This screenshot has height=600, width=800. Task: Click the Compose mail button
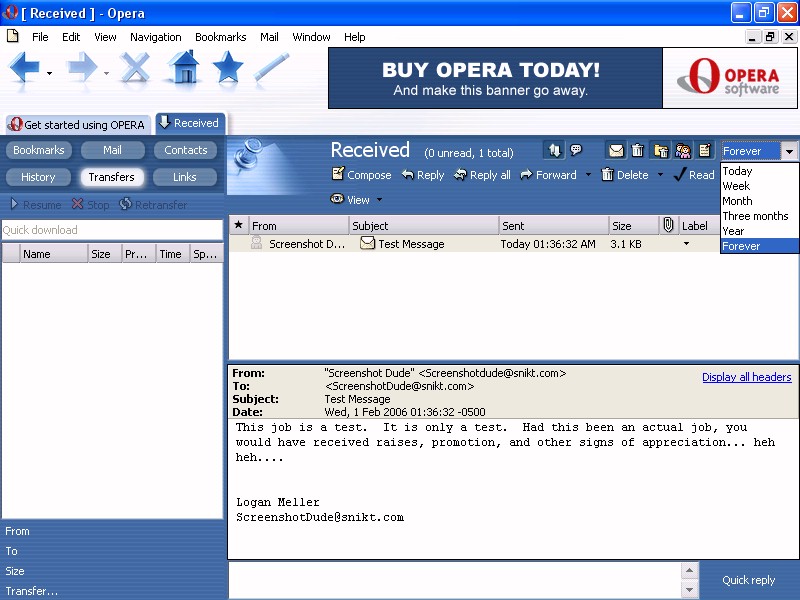[x=361, y=175]
